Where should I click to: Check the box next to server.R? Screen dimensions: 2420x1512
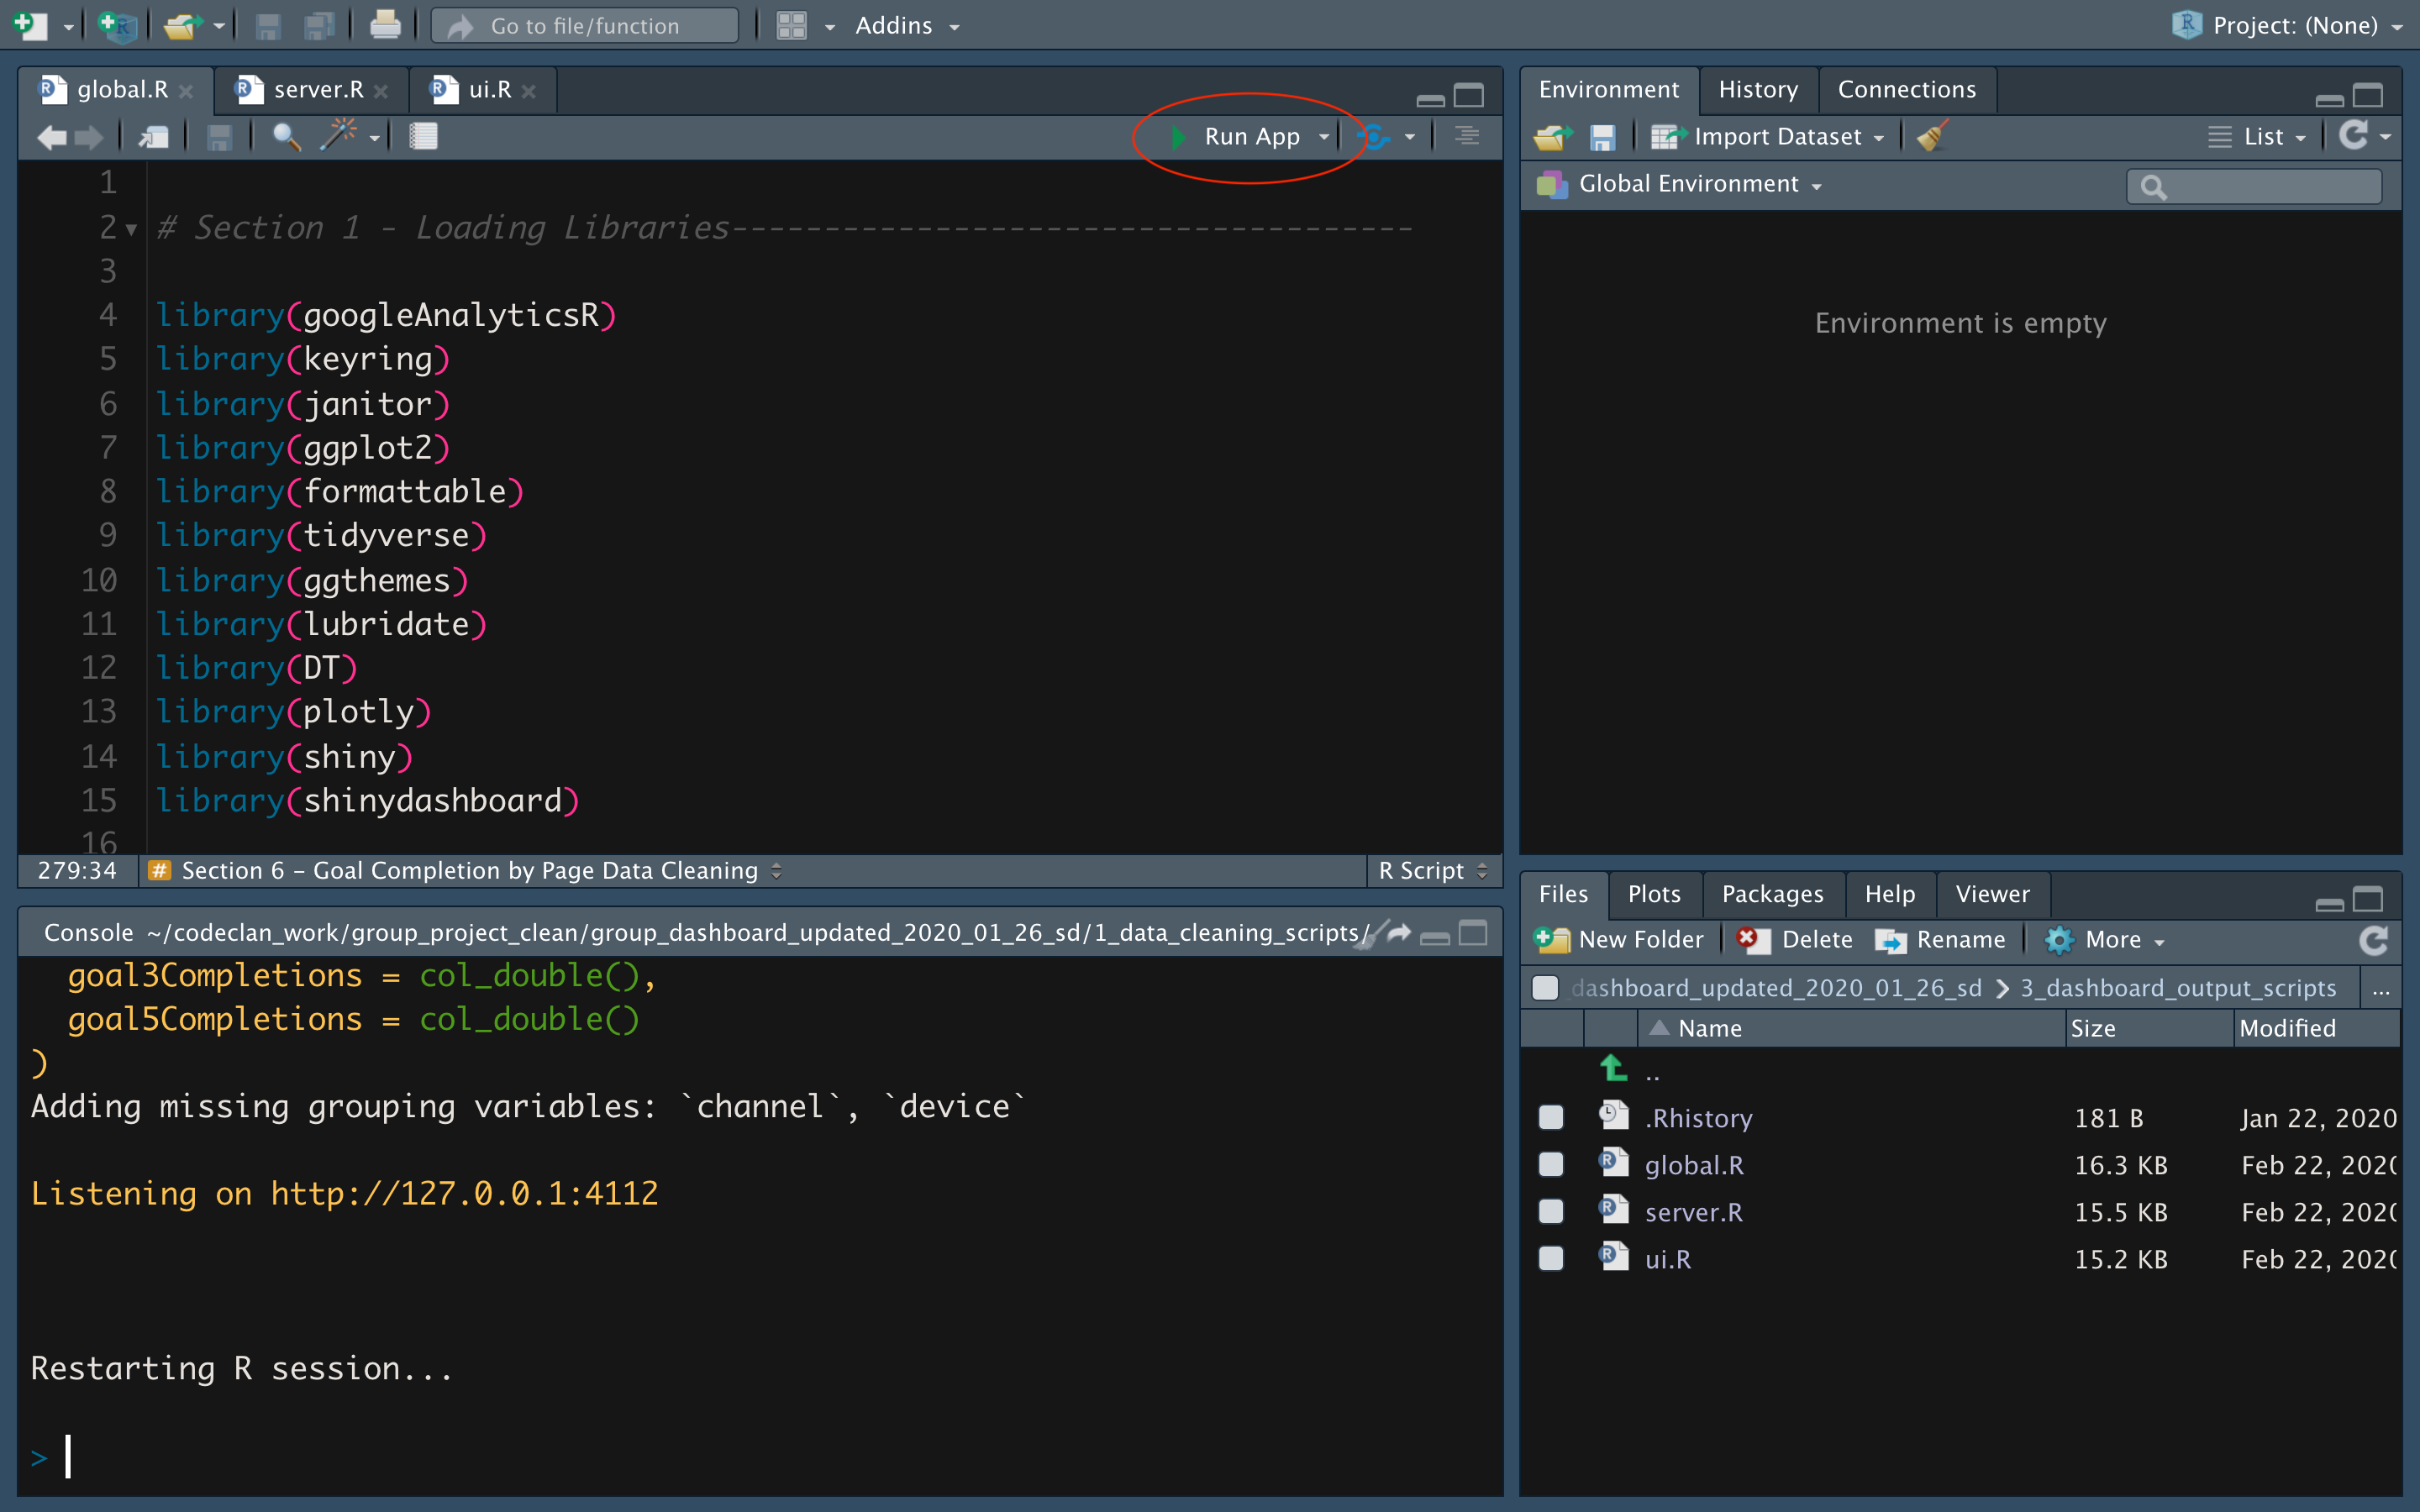click(x=1551, y=1211)
